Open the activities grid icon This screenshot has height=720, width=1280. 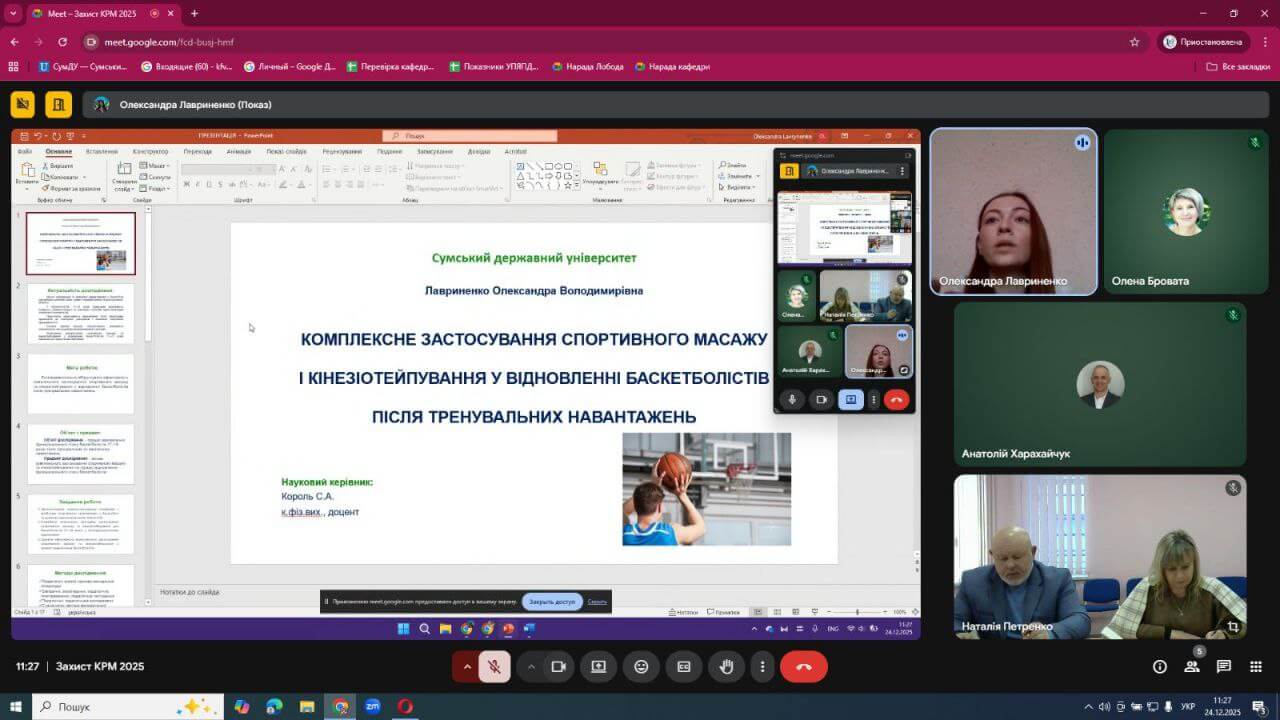tap(1256, 667)
